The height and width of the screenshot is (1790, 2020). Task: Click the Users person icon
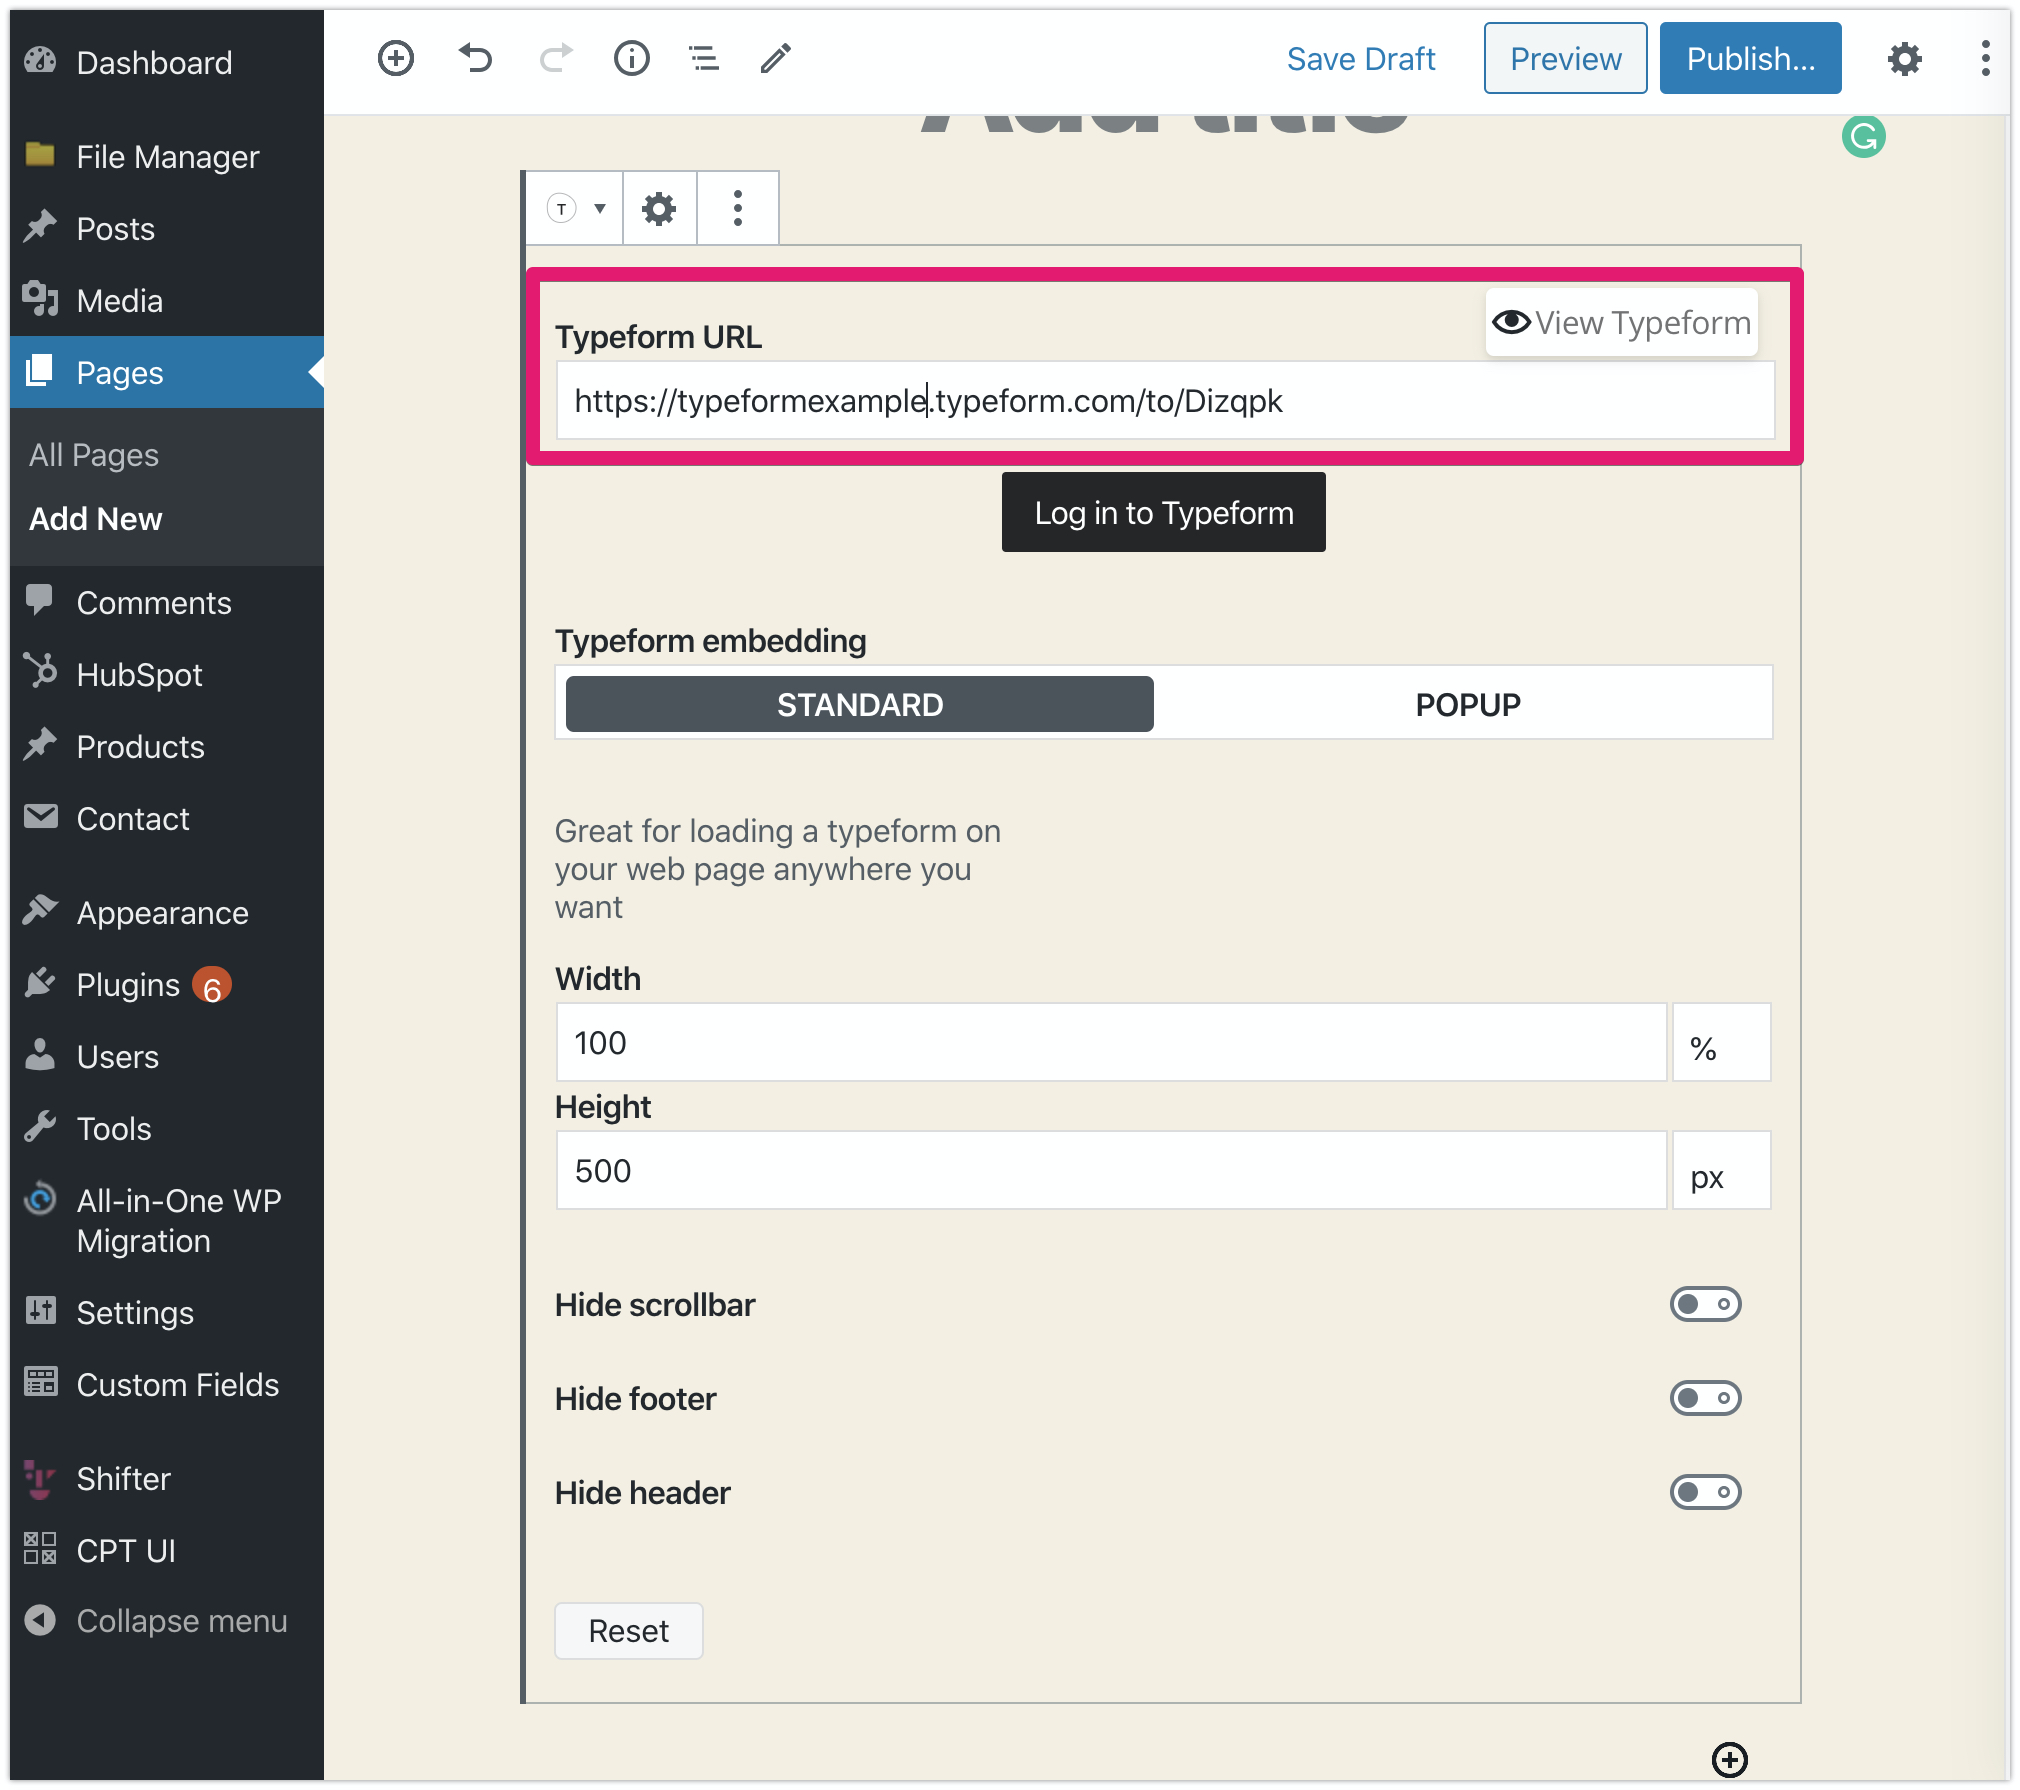pos(40,1055)
